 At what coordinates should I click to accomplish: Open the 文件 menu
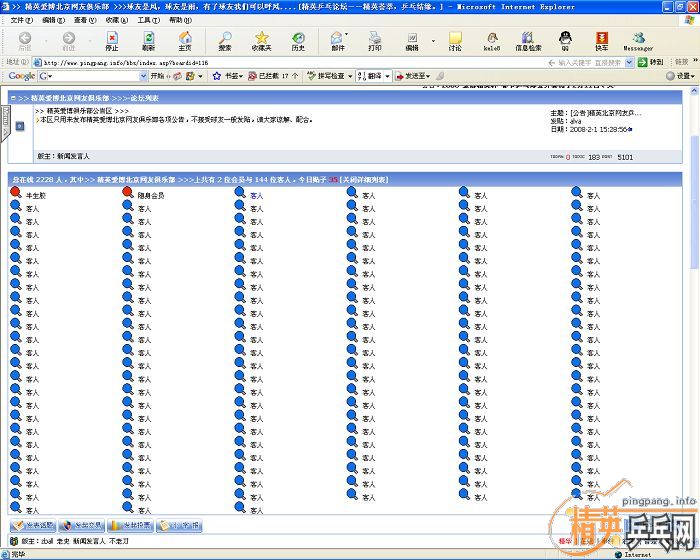tap(21, 20)
